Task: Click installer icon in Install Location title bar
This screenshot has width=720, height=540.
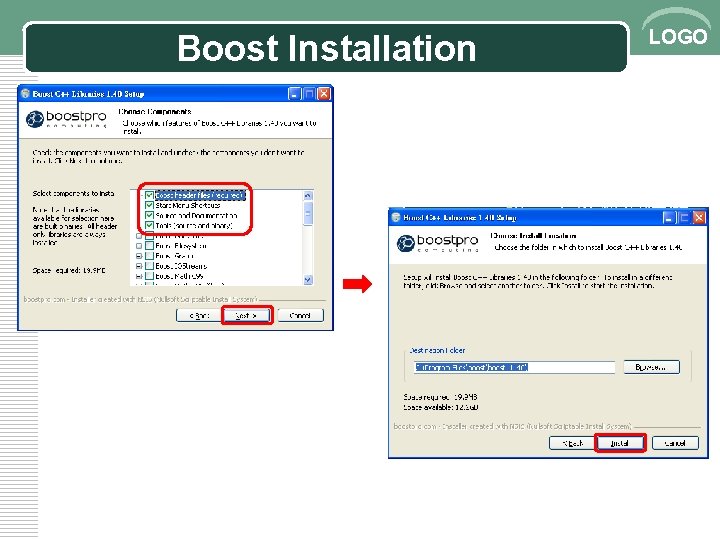Action: pos(396,217)
